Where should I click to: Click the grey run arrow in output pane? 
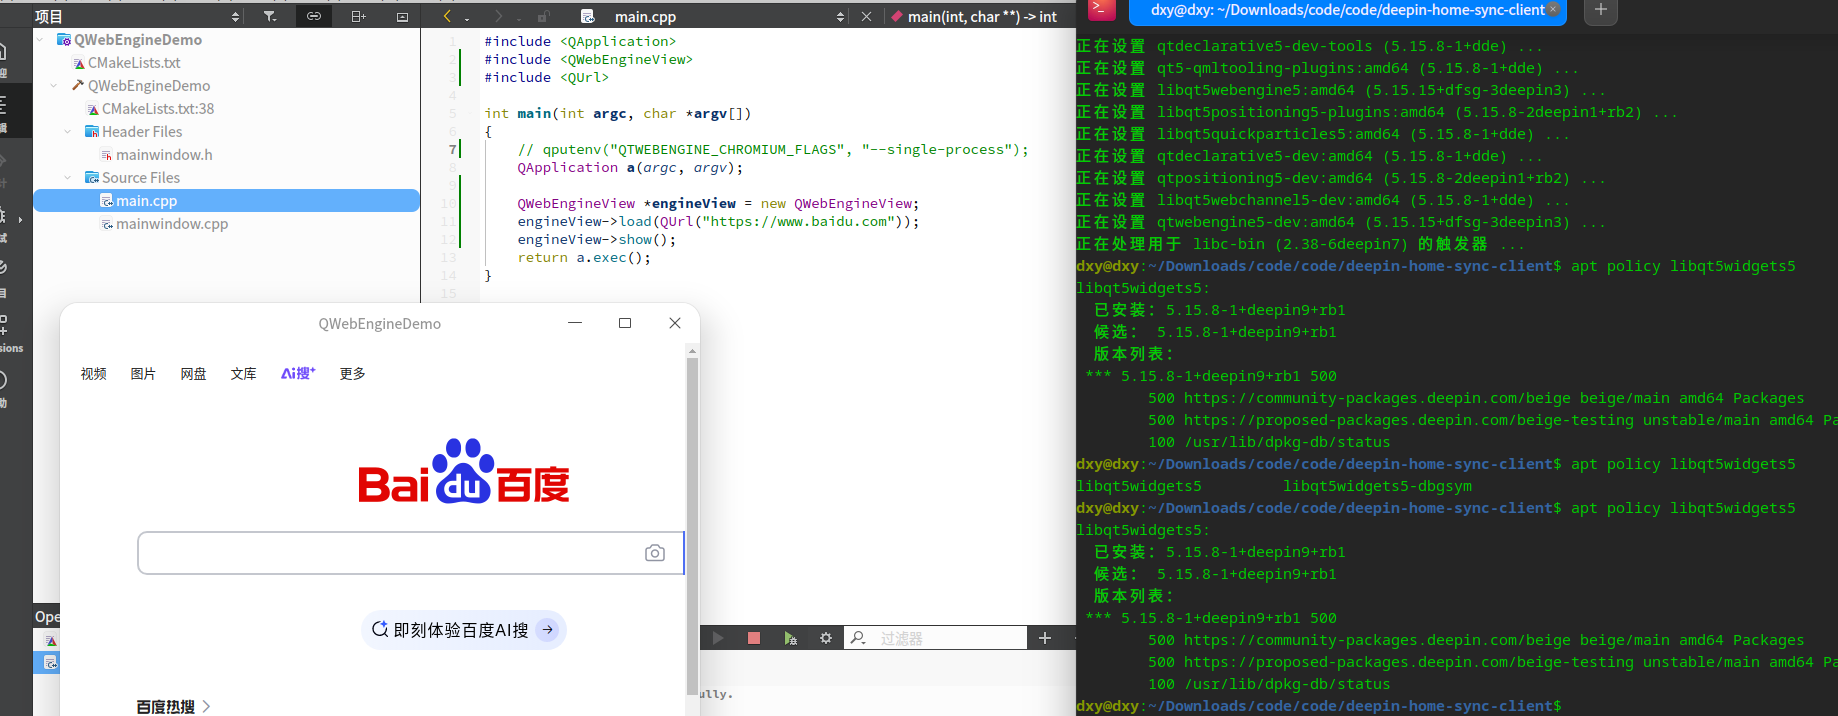pyautogui.click(x=718, y=638)
